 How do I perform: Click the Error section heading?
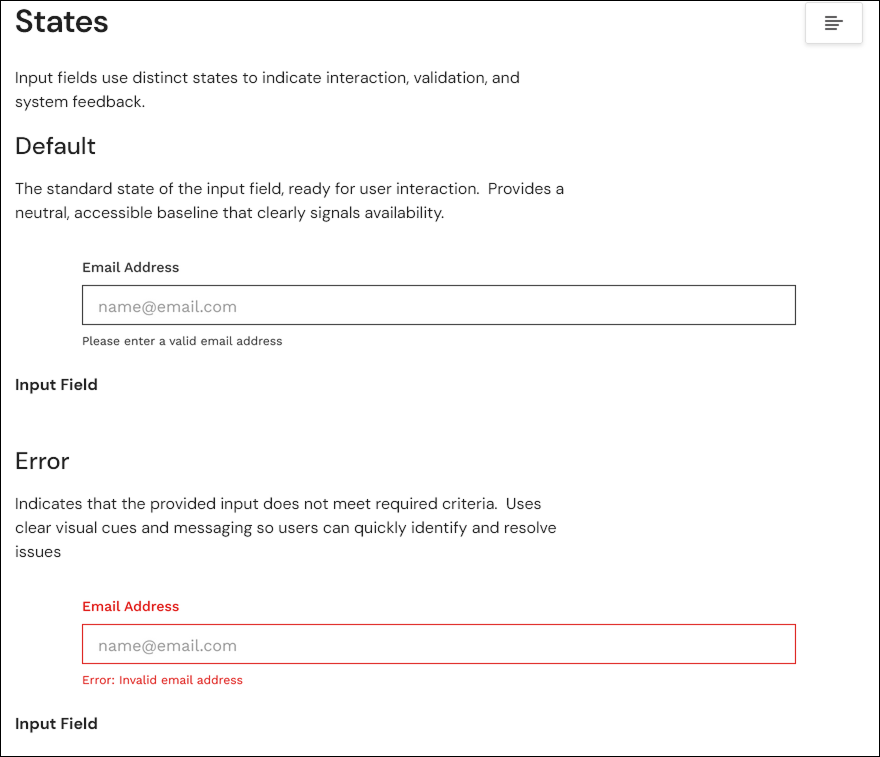42,461
